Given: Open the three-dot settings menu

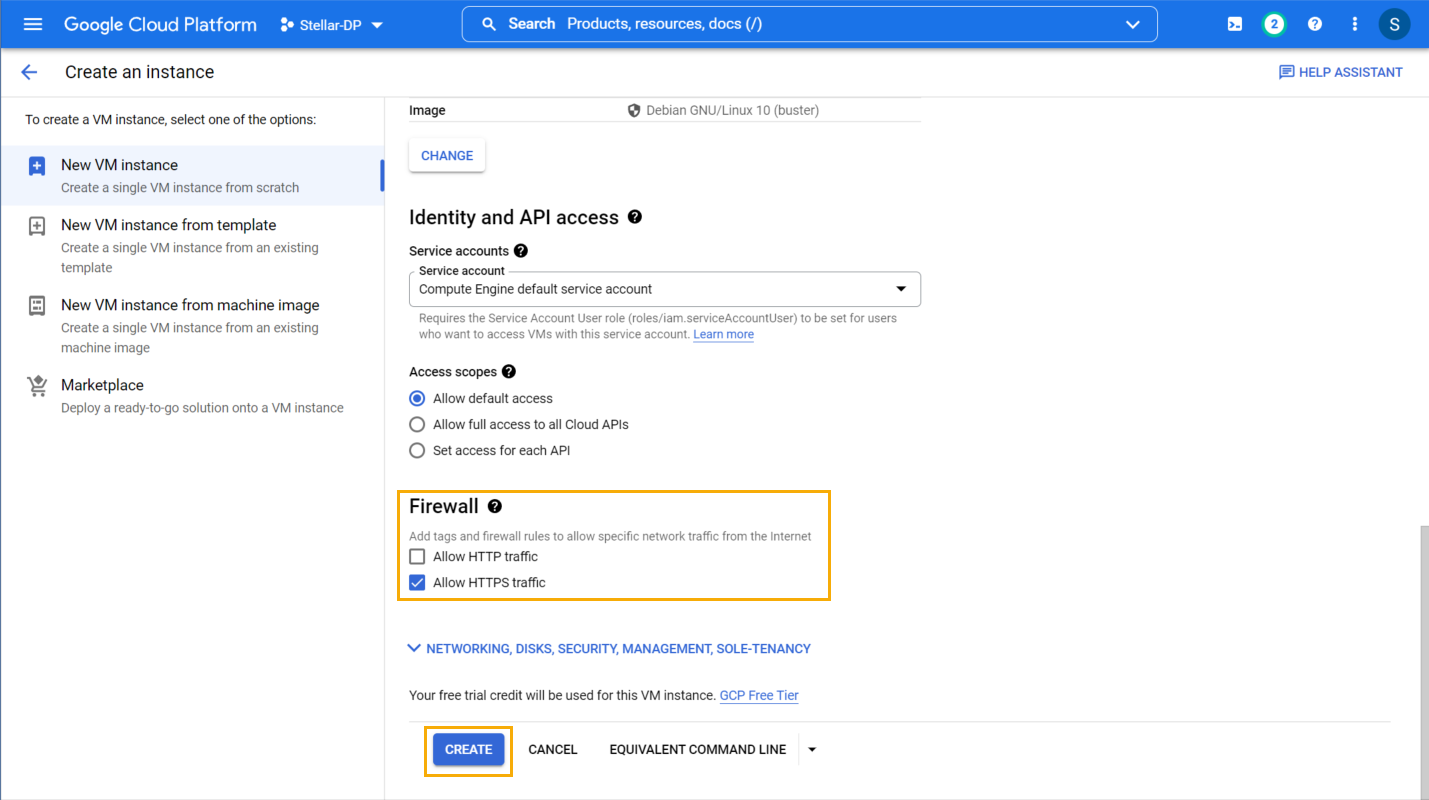Looking at the screenshot, I should 1355,24.
